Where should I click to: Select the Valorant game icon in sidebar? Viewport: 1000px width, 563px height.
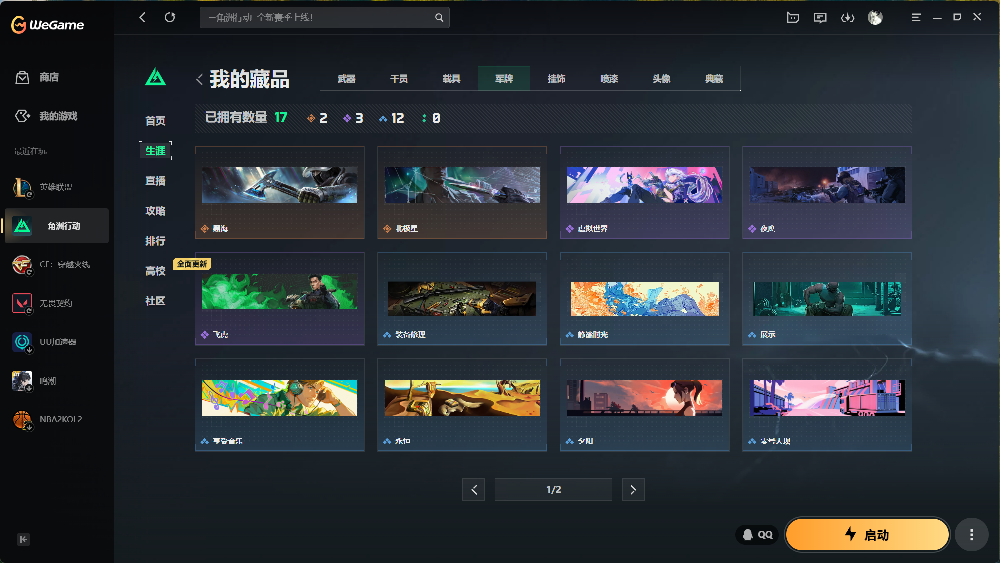point(22,303)
